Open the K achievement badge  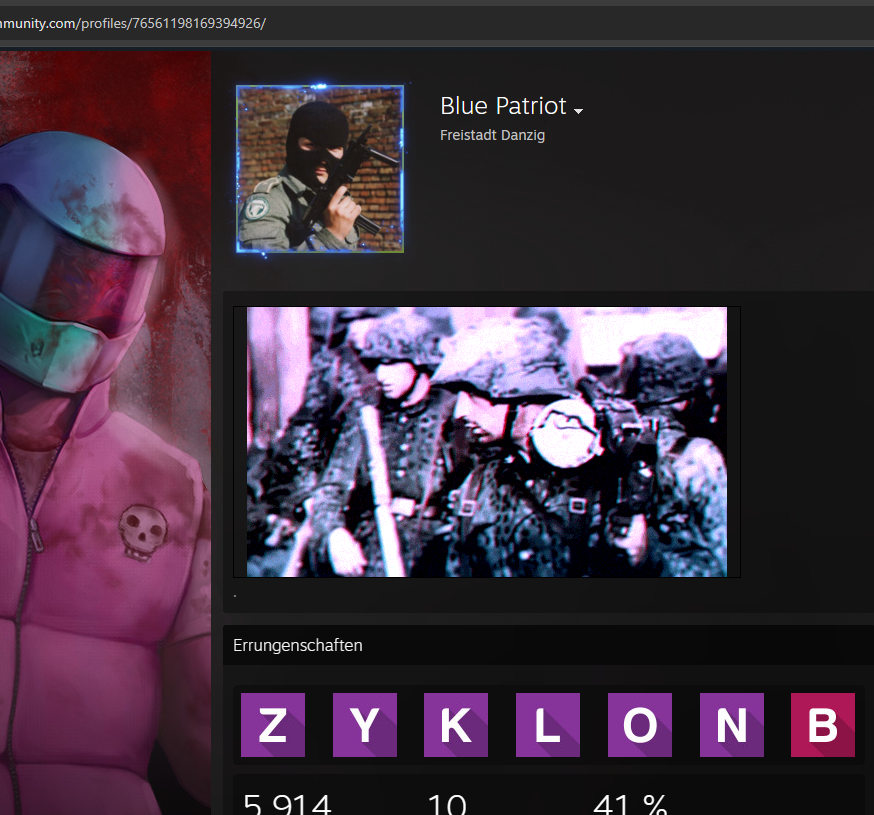456,725
